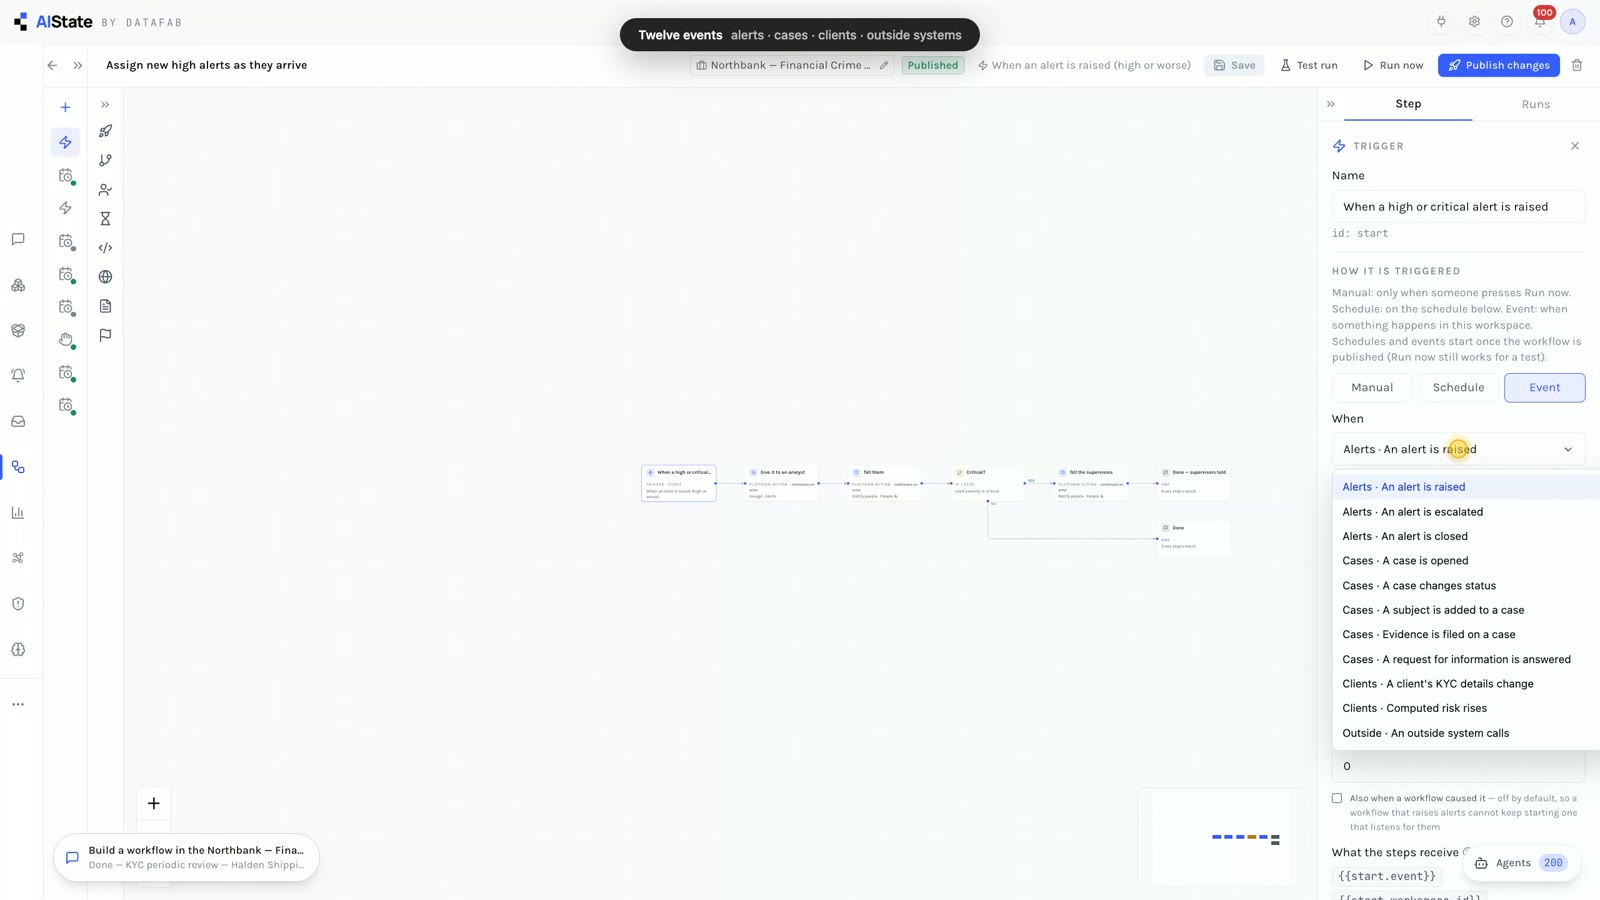Click the Publish changes button
Viewport: 1600px width, 900px height.
click(1498, 65)
